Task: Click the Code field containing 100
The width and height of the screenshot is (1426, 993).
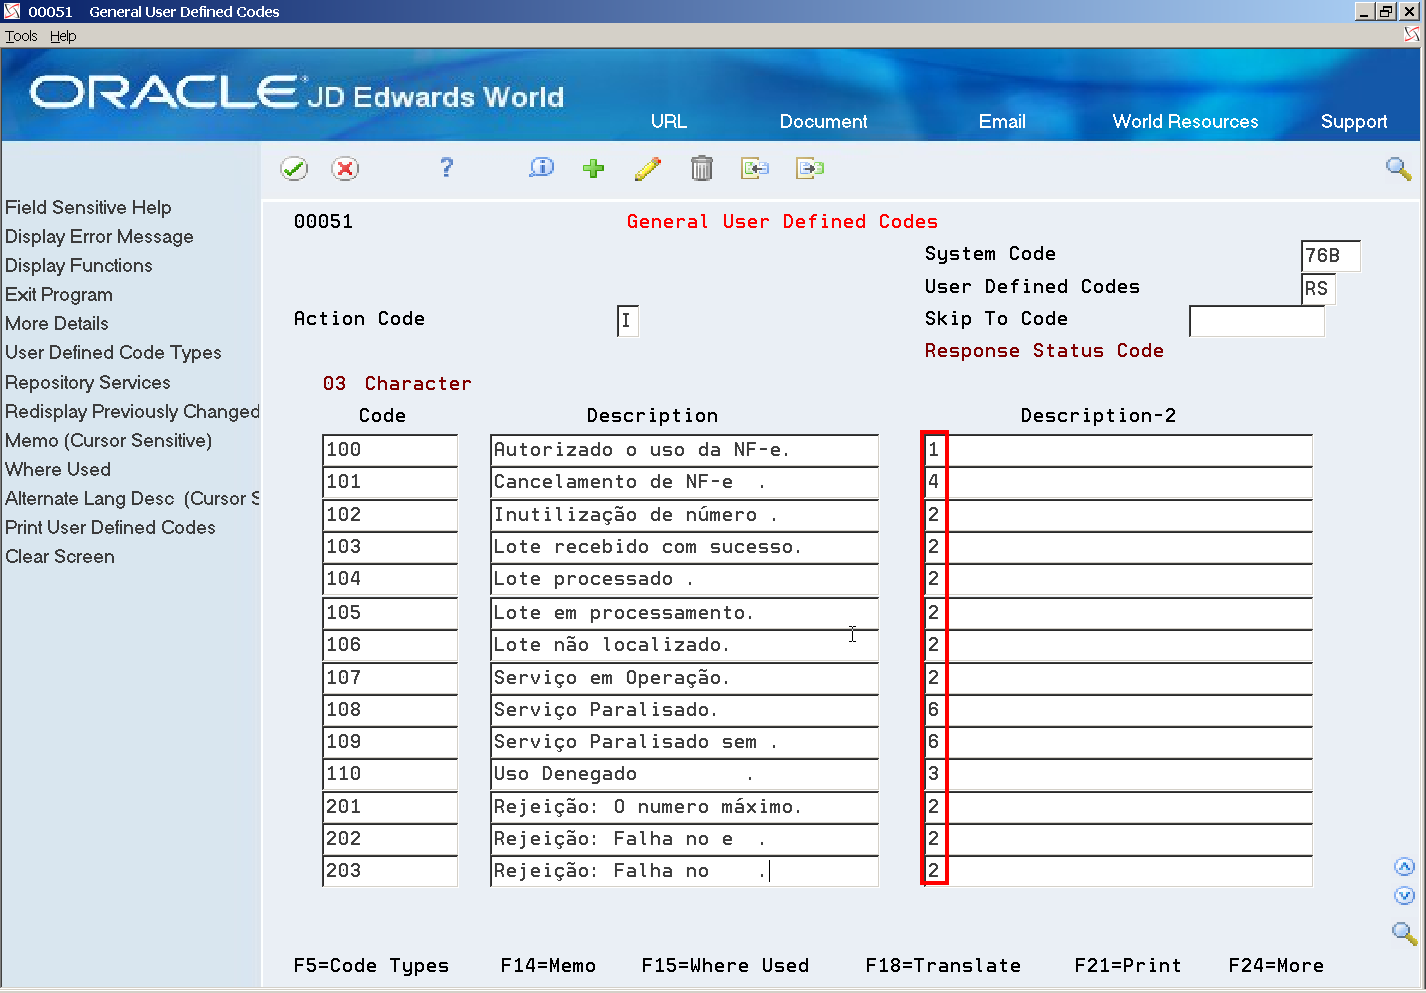Action: (390, 450)
